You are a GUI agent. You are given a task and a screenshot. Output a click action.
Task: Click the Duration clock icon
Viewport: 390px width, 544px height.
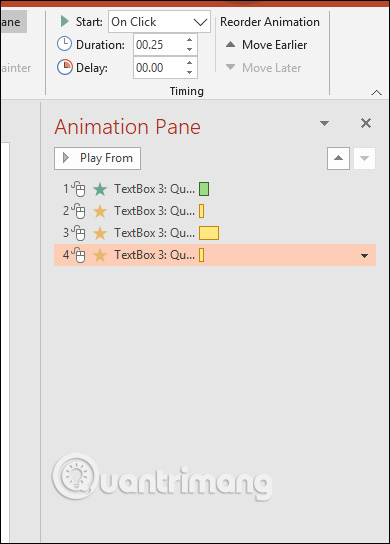click(x=64, y=44)
